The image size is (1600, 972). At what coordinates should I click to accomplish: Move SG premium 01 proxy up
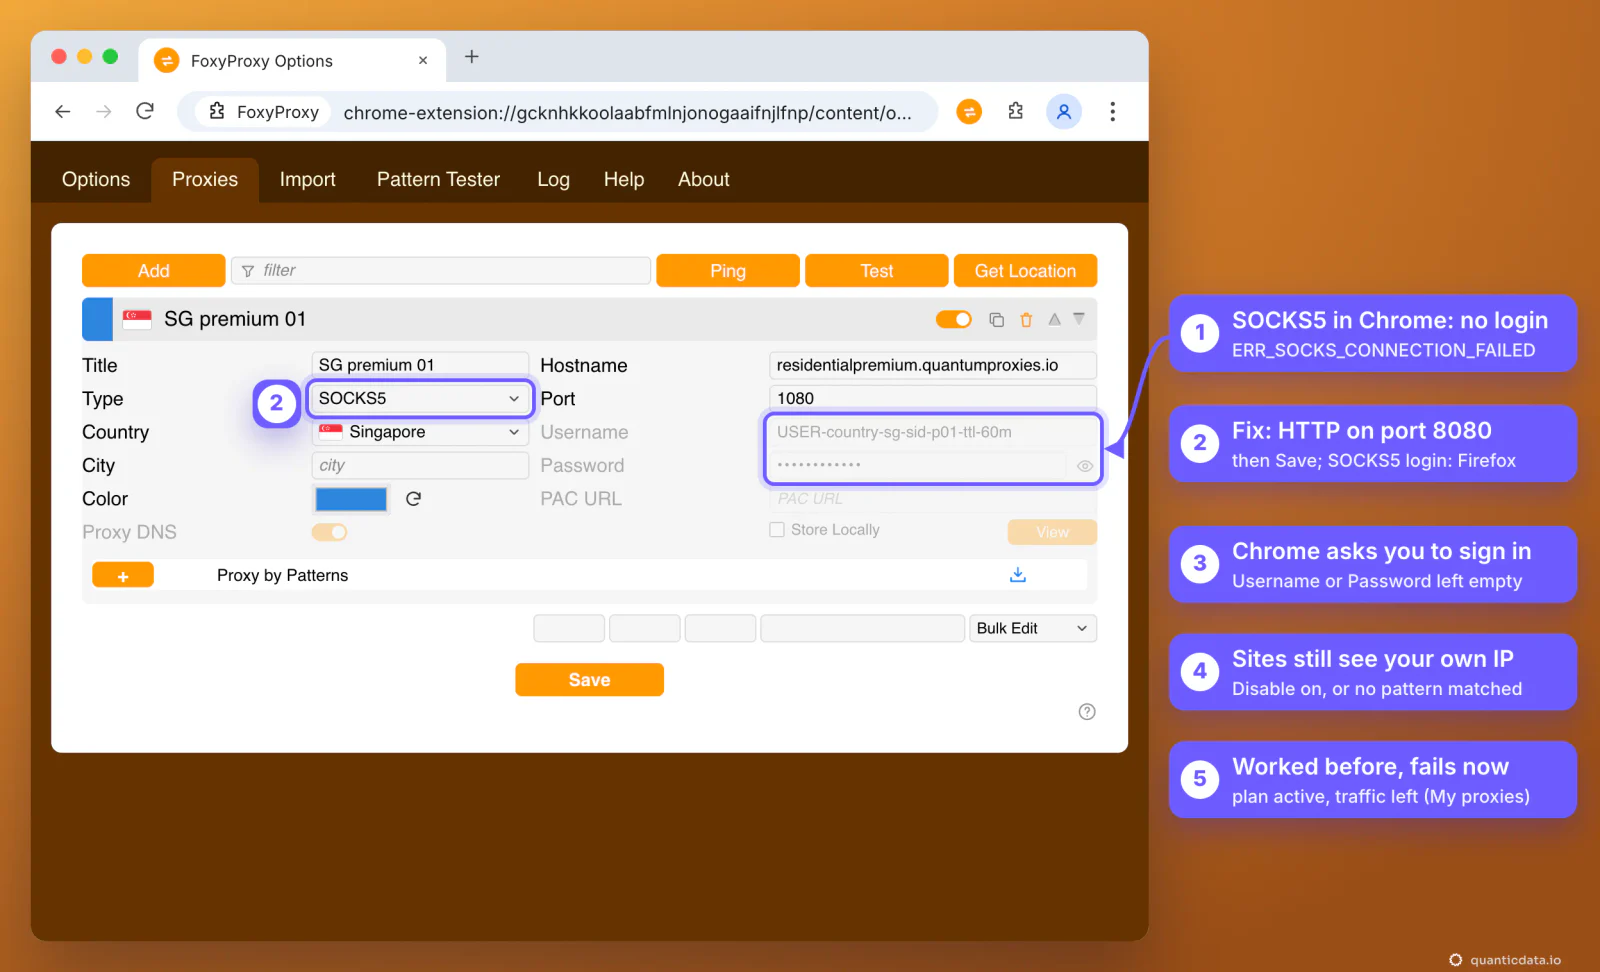pyautogui.click(x=1054, y=319)
